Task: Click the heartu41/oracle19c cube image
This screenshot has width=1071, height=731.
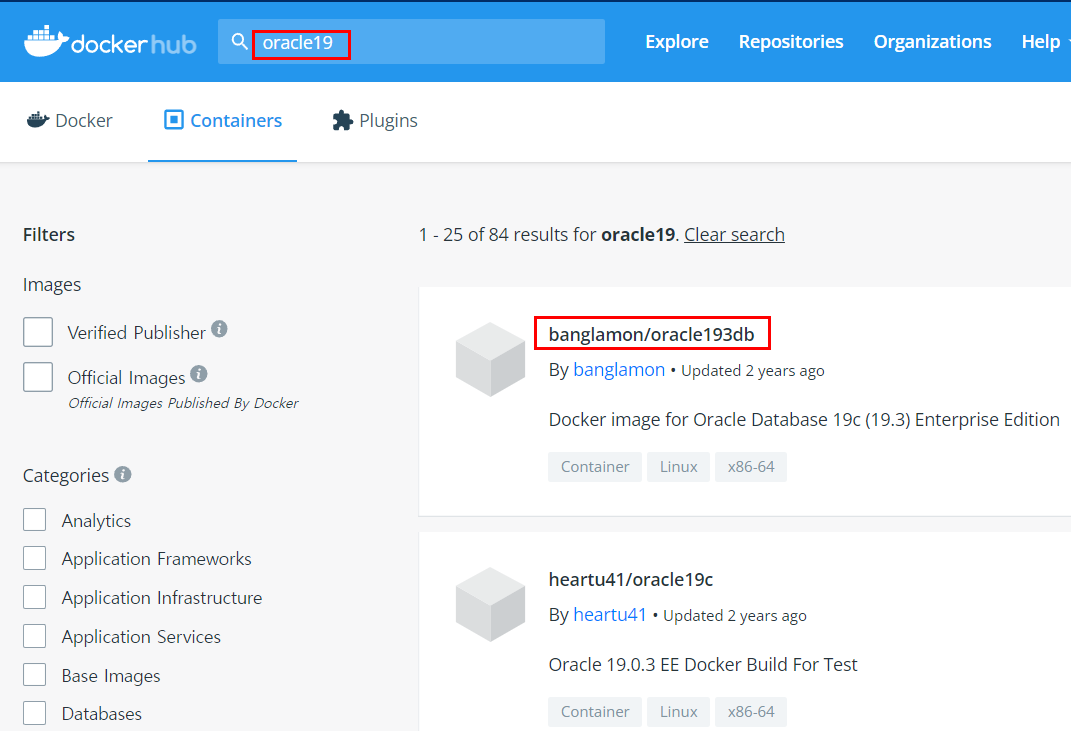Action: [490, 604]
